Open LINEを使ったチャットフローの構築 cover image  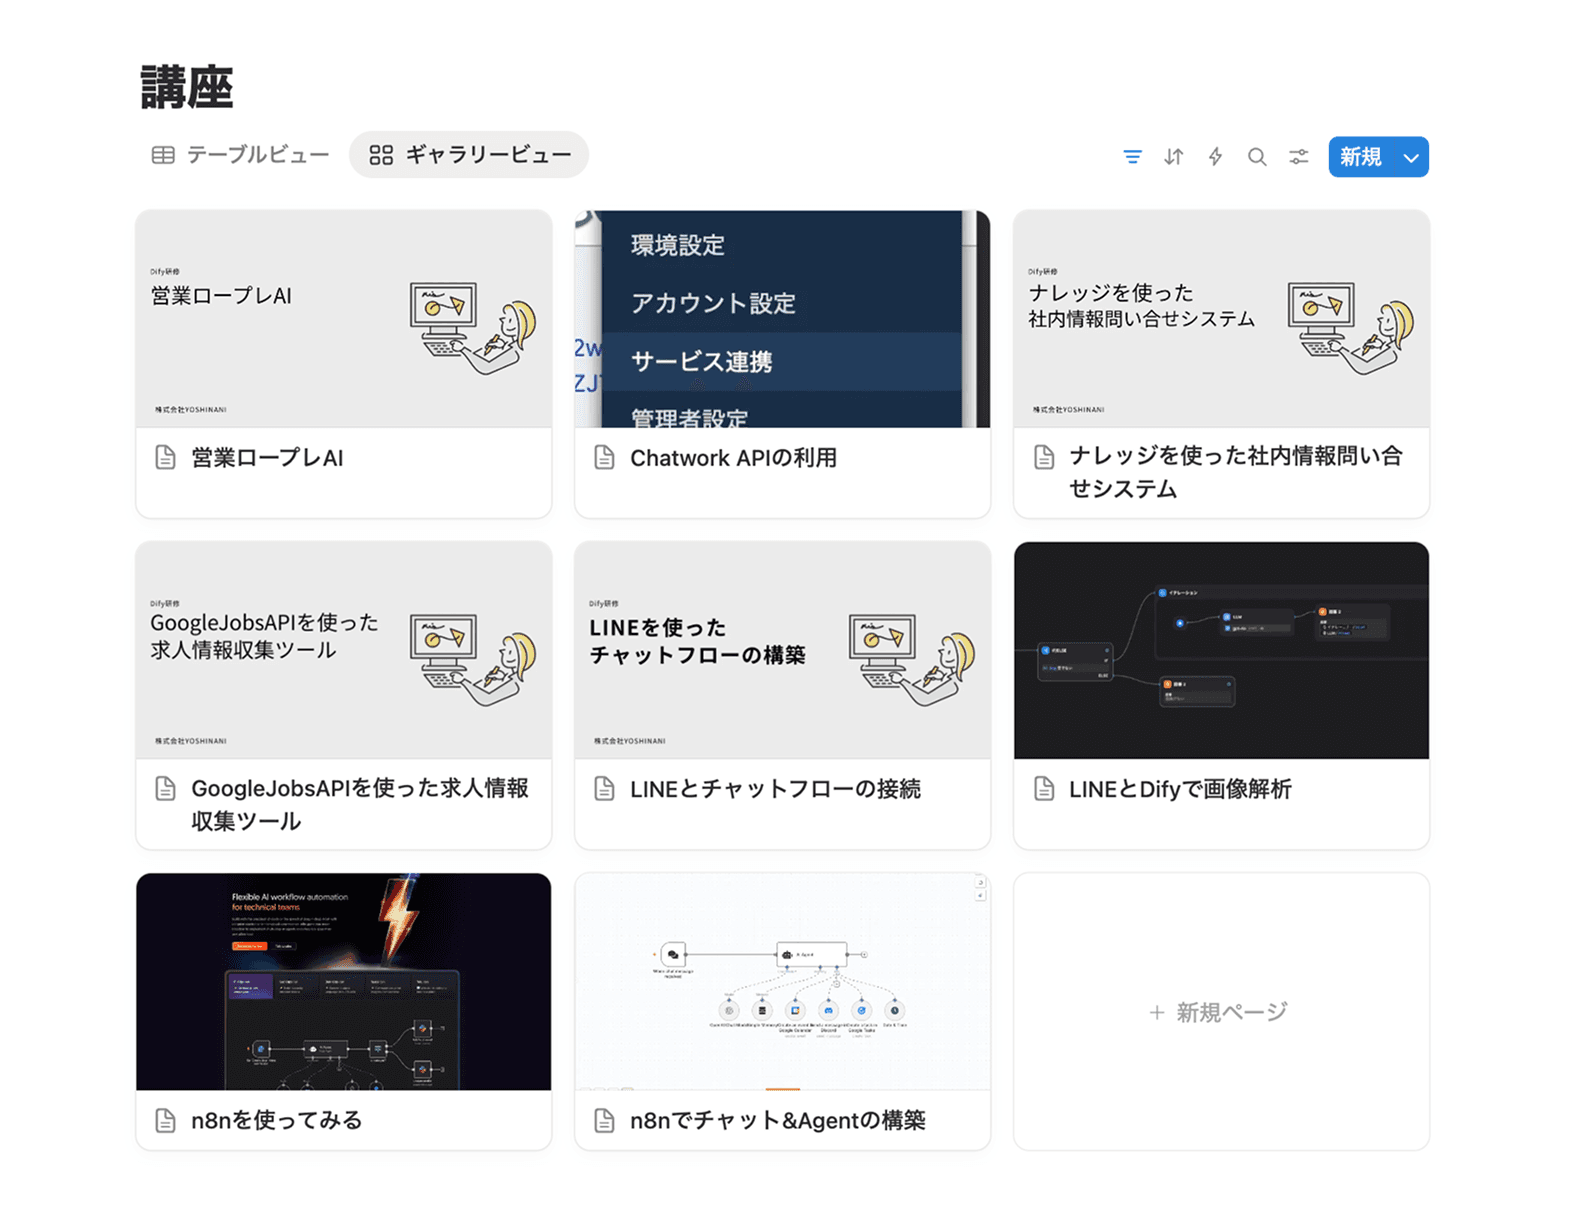point(783,650)
